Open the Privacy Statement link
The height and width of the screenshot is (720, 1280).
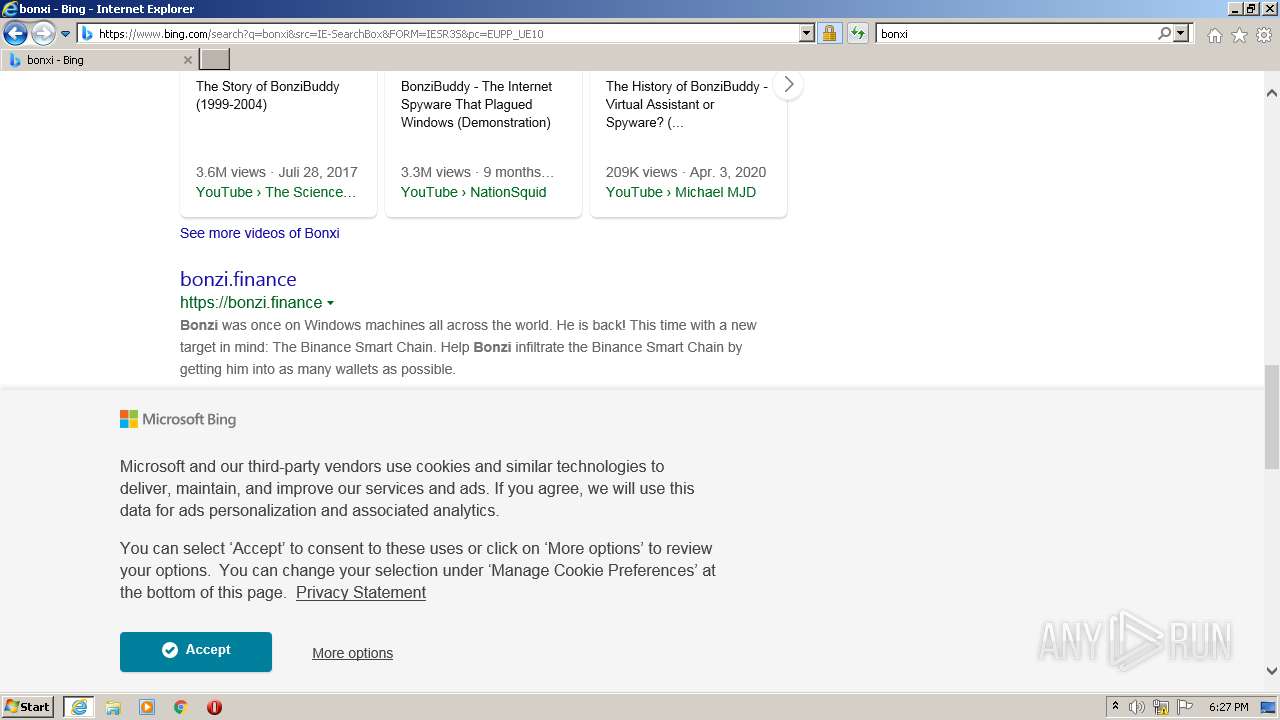tap(361, 592)
